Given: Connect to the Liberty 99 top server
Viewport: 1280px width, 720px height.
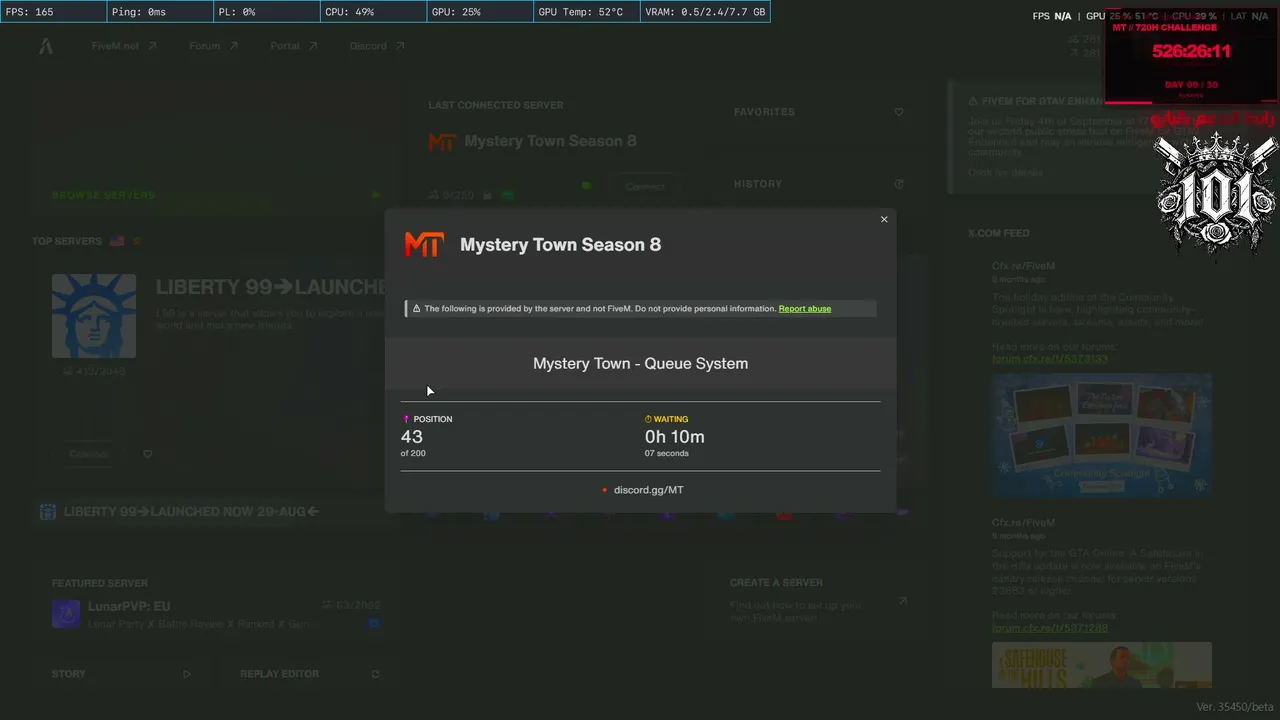Looking at the screenshot, I should click(x=89, y=454).
